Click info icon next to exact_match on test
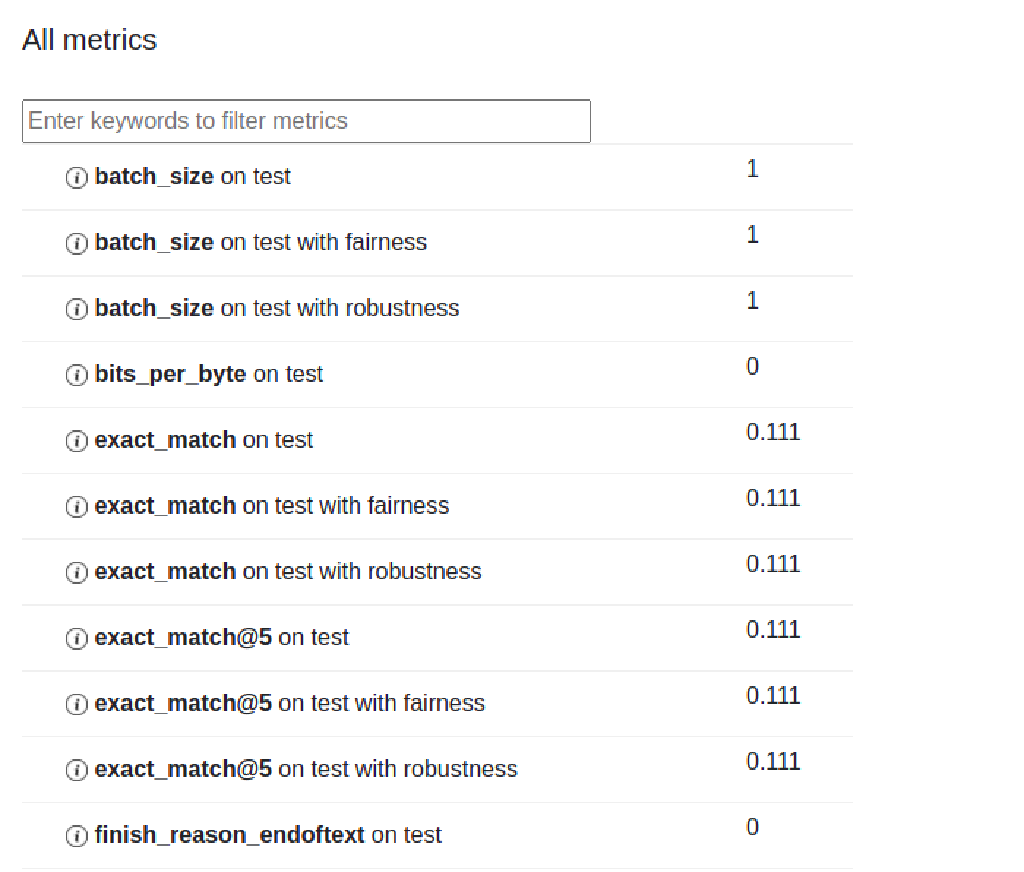This screenshot has width=1024, height=872. (x=76, y=441)
